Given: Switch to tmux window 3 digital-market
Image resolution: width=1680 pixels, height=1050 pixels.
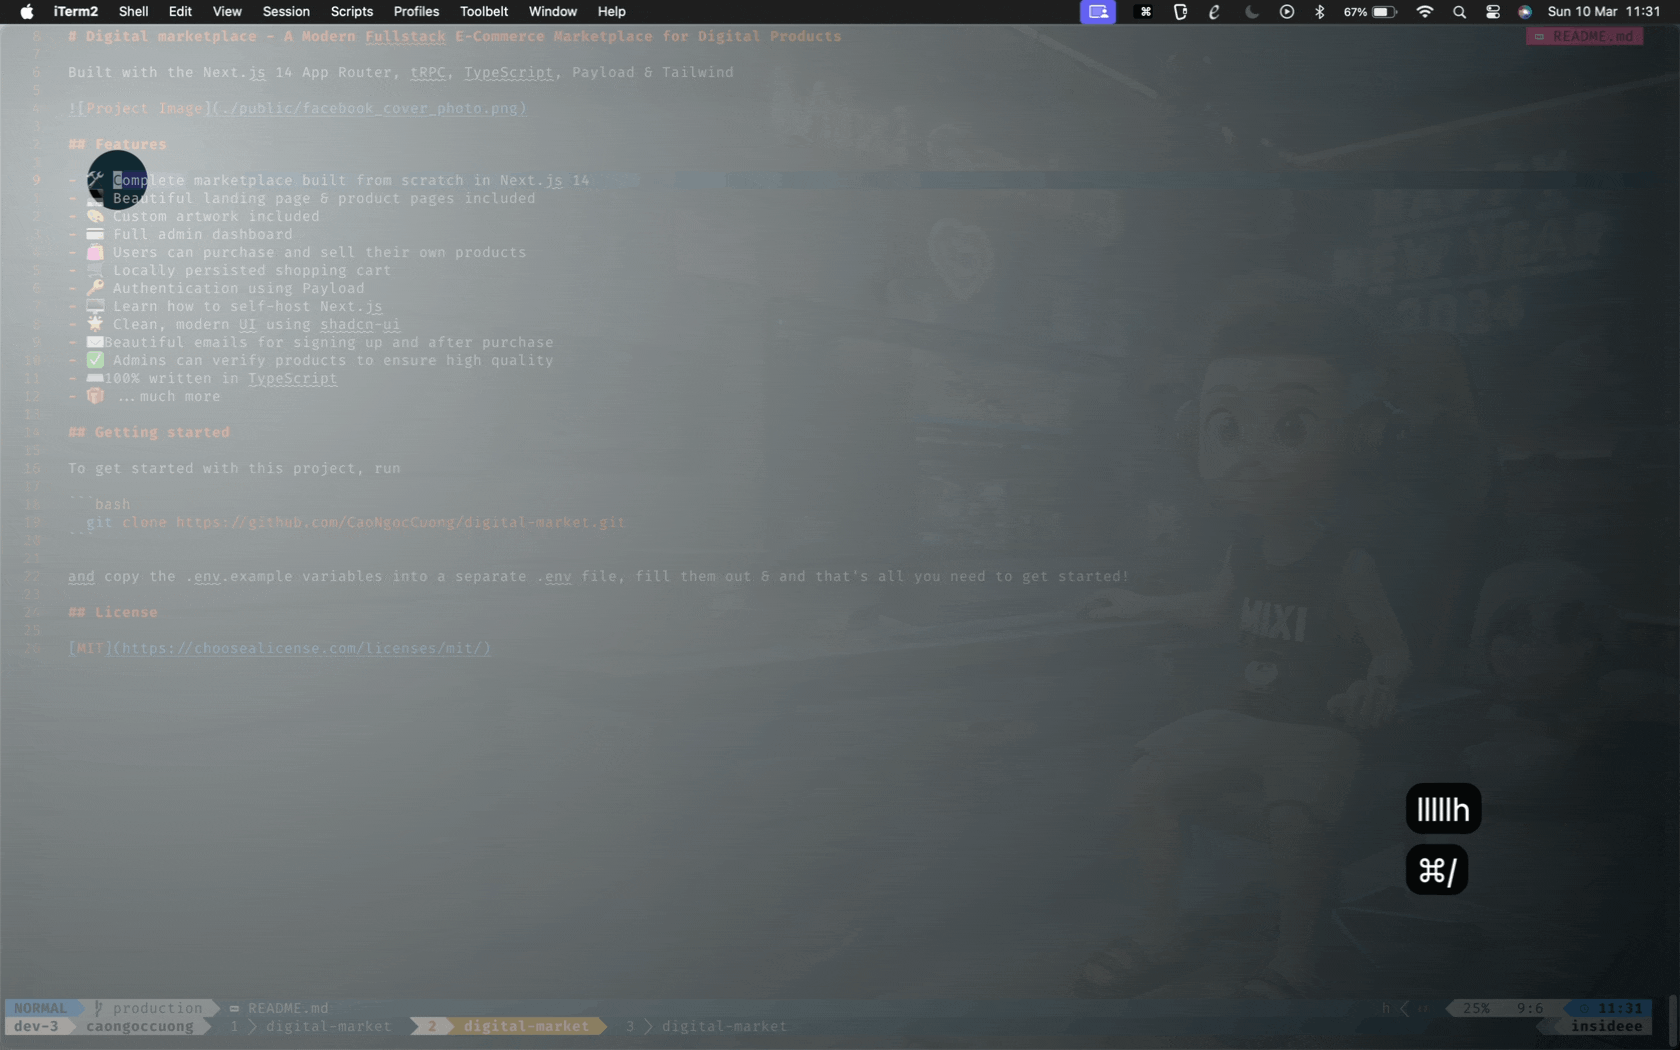Looking at the screenshot, I should pos(708,1026).
